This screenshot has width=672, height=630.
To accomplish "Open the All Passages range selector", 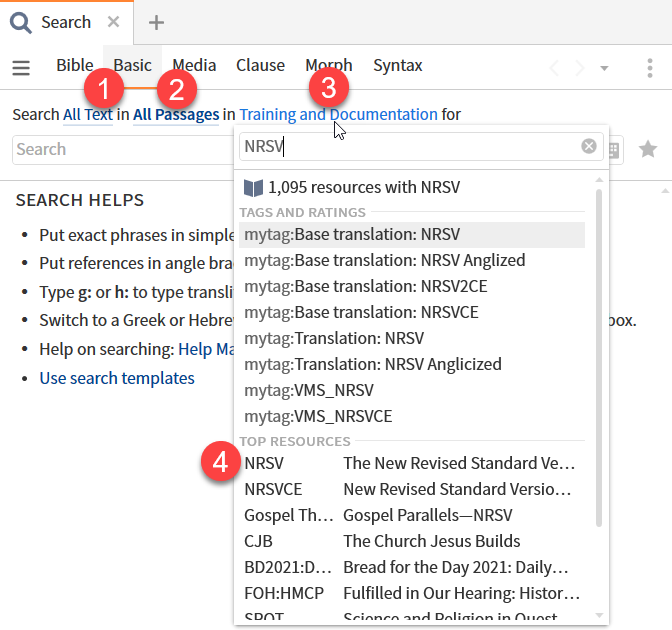I will pos(176,115).
